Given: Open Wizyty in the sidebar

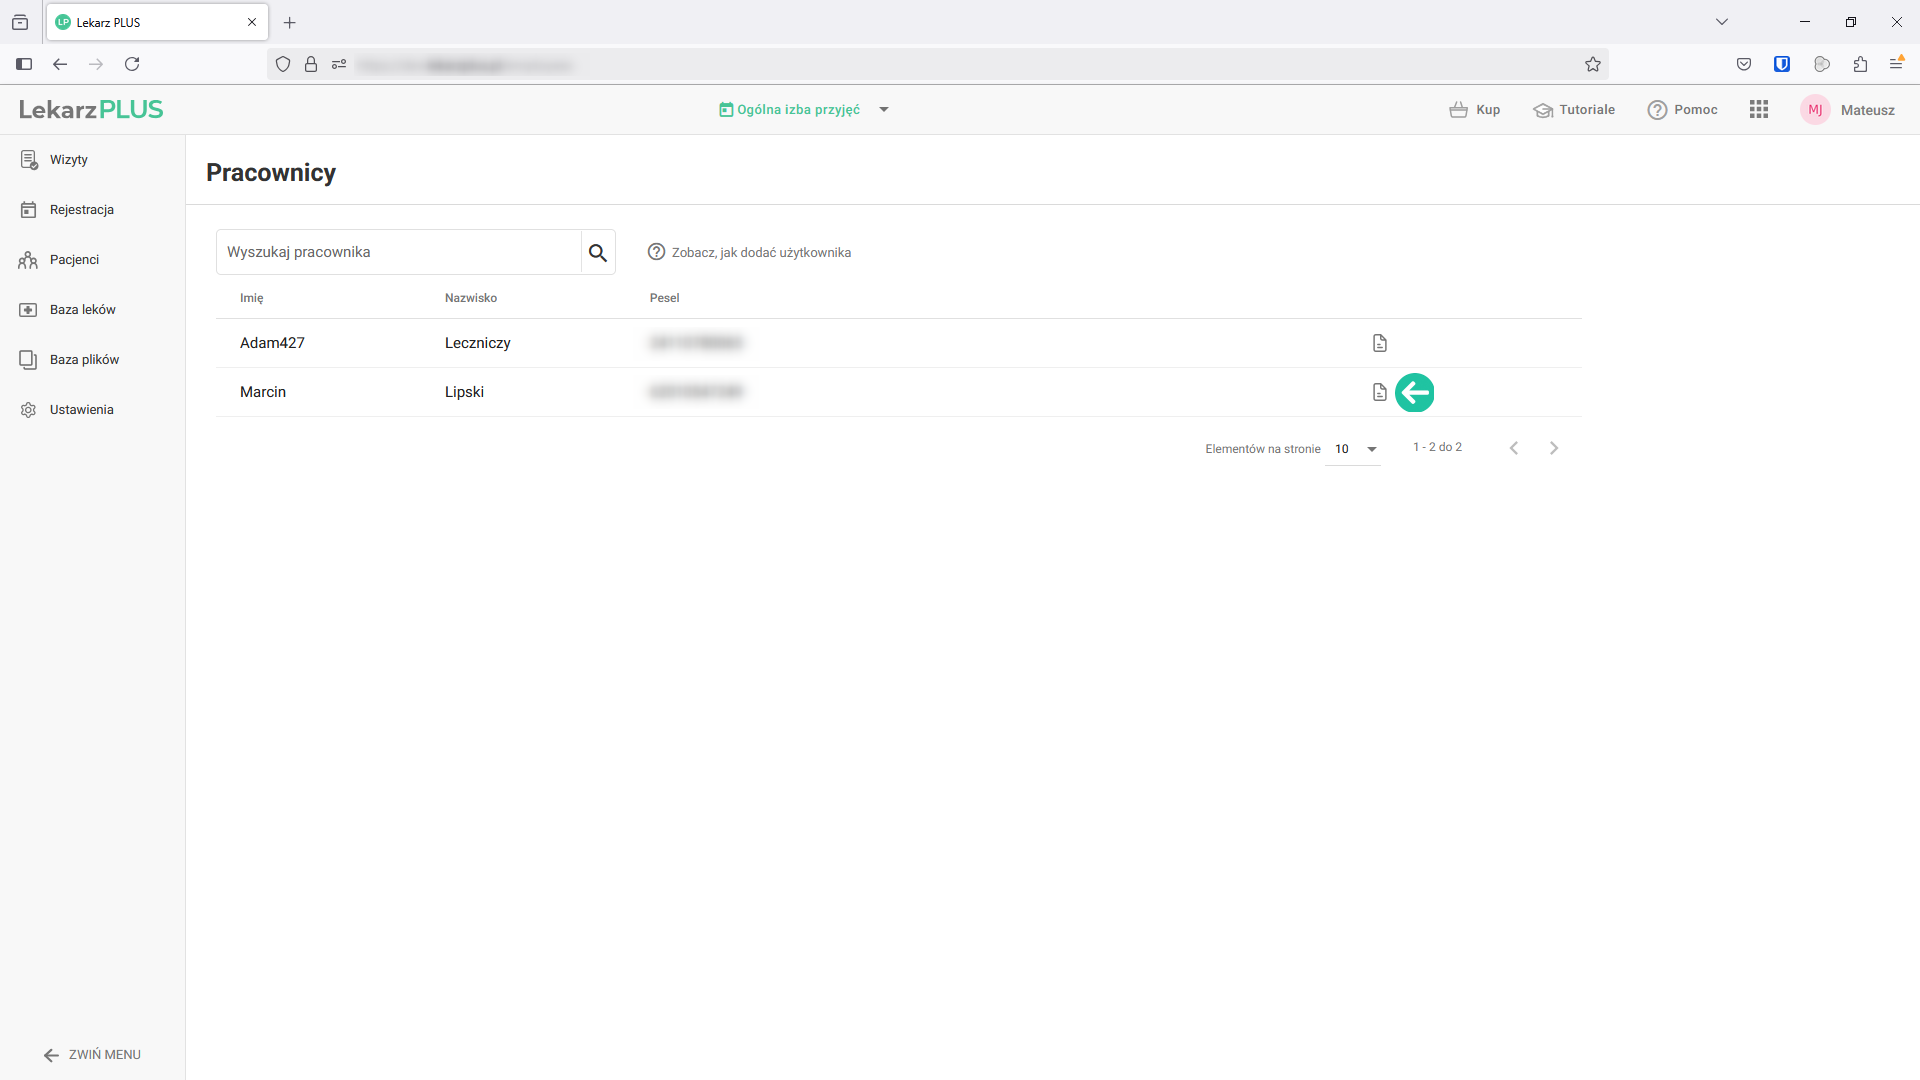Looking at the screenshot, I should (x=68, y=160).
